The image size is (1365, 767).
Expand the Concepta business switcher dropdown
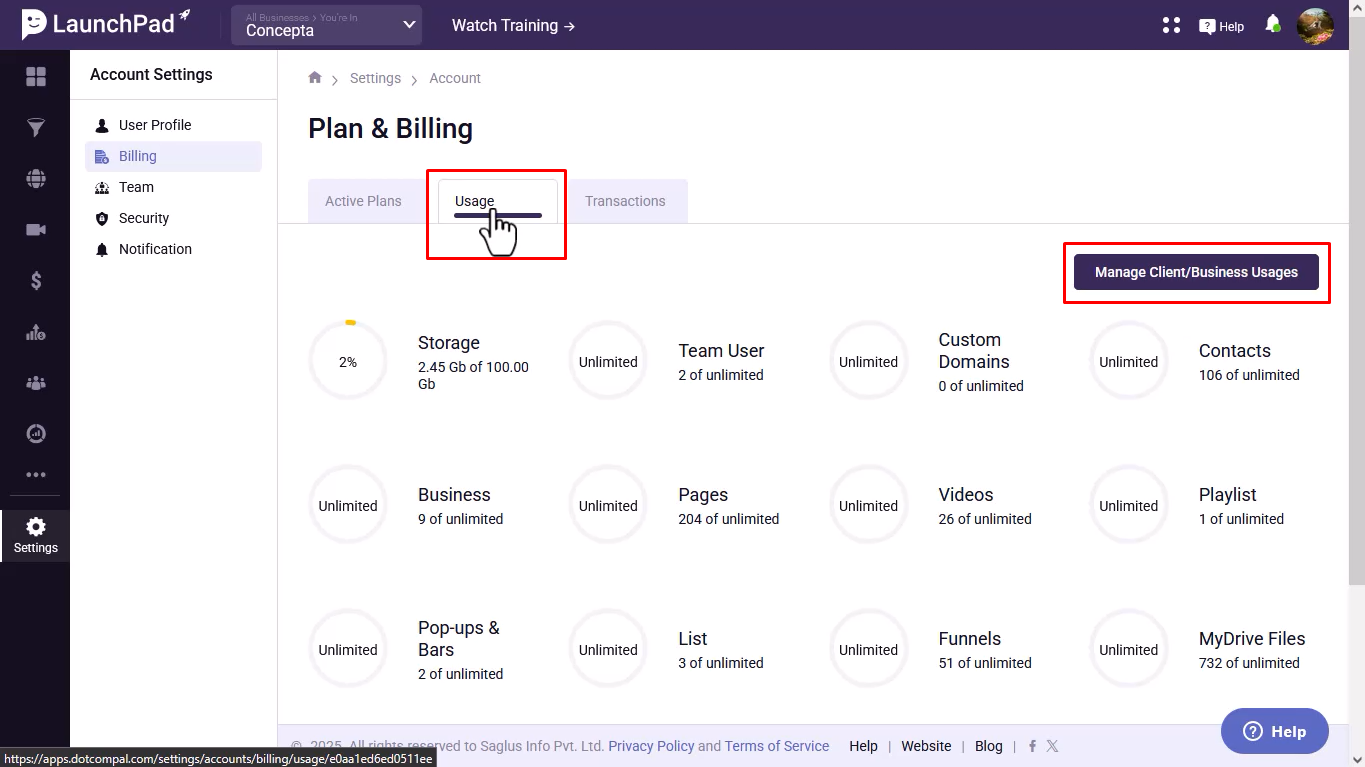(327, 25)
